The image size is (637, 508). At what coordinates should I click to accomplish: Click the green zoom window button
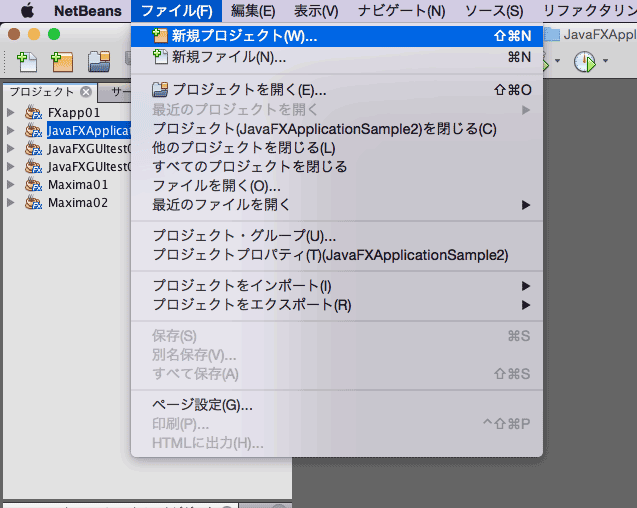point(54,35)
